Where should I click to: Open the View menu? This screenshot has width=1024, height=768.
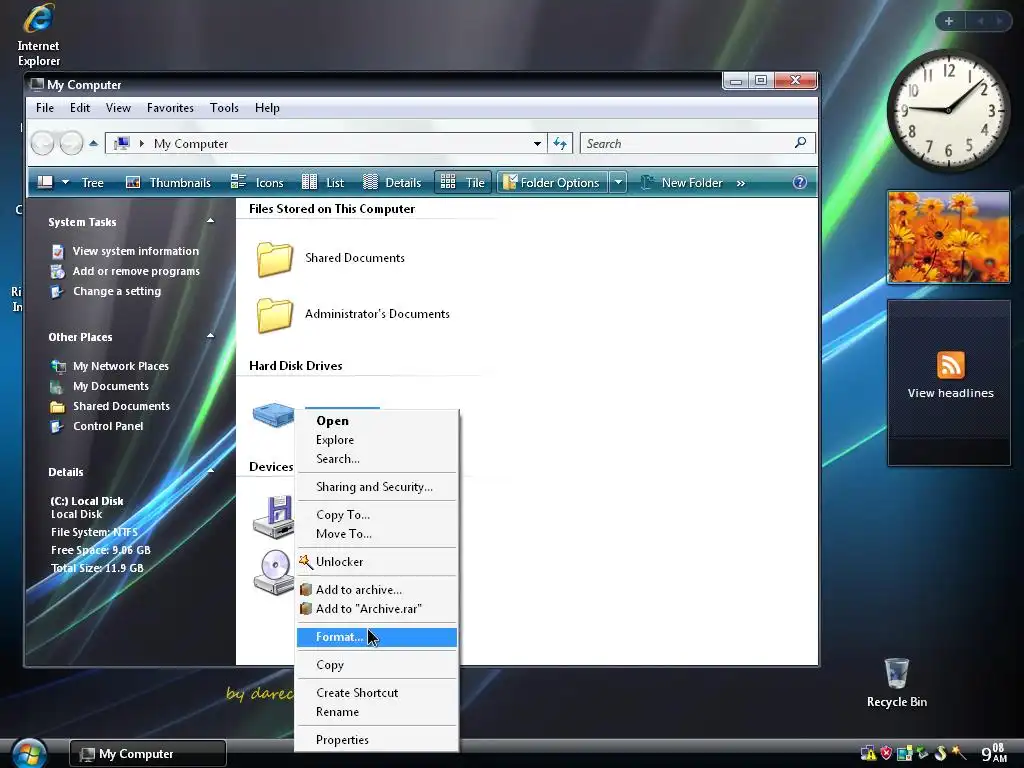point(118,108)
